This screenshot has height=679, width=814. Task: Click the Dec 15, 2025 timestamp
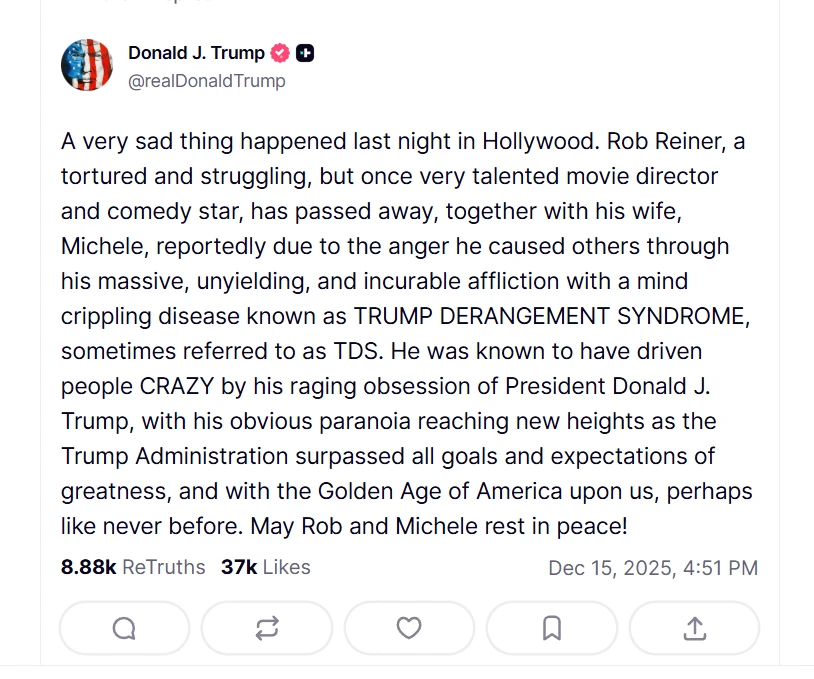click(x=653, y=568)
